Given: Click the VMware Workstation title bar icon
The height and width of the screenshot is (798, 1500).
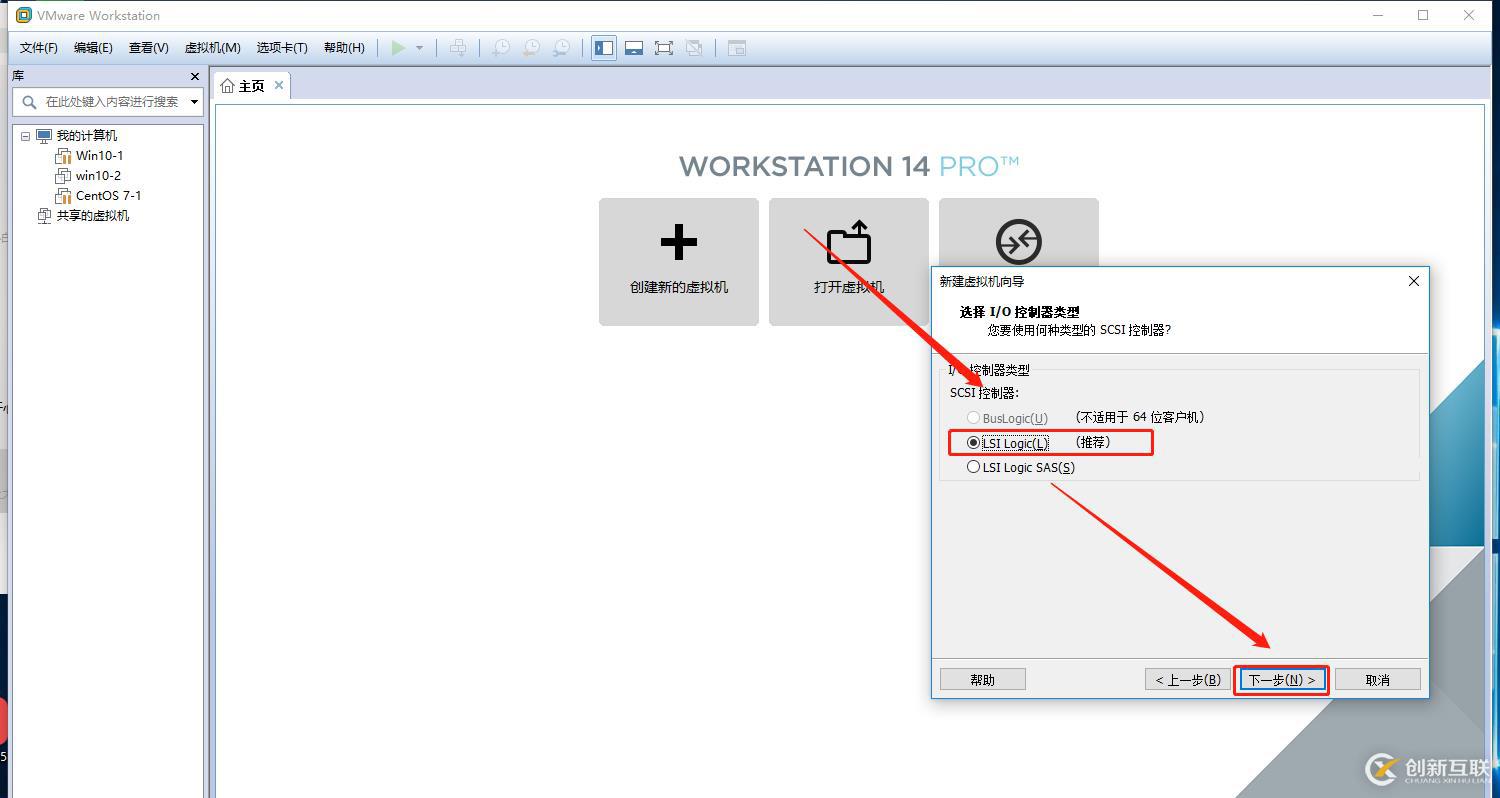Looking at the screenshot, I should click(24, 15).
